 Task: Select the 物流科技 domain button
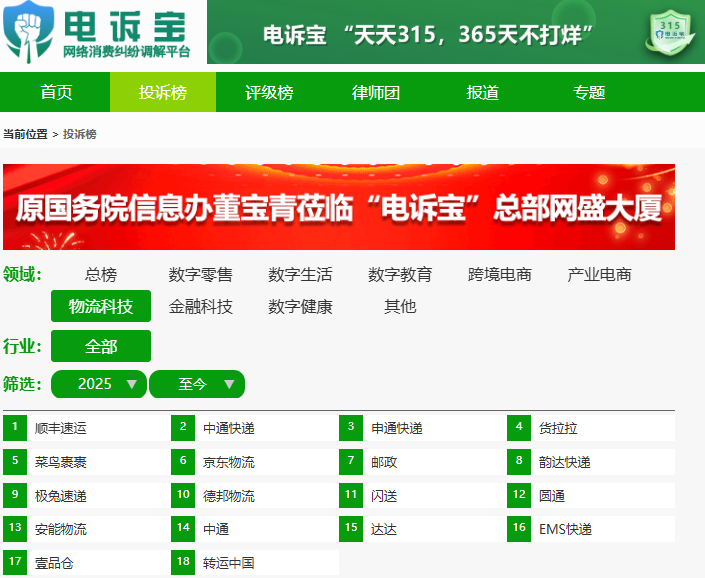click(101, 306)
